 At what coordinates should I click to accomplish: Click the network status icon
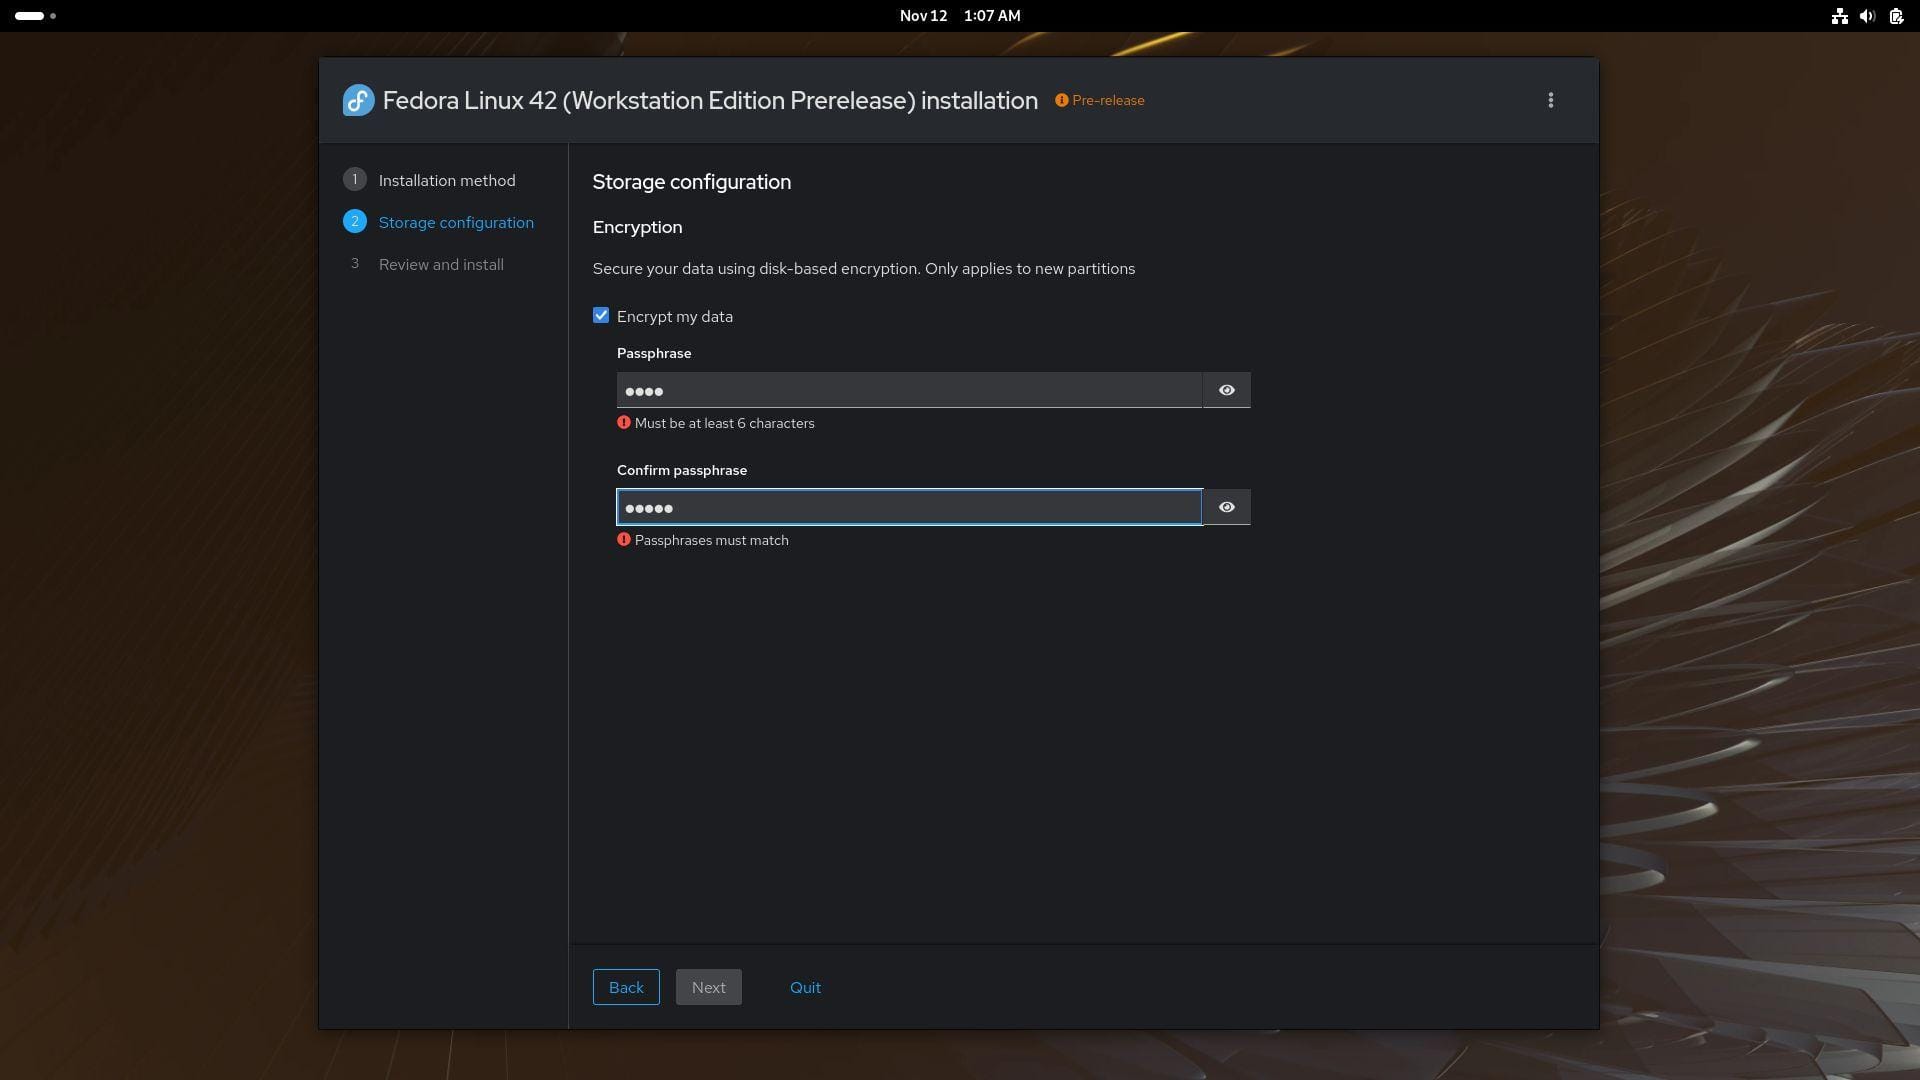click(1838, 16)
